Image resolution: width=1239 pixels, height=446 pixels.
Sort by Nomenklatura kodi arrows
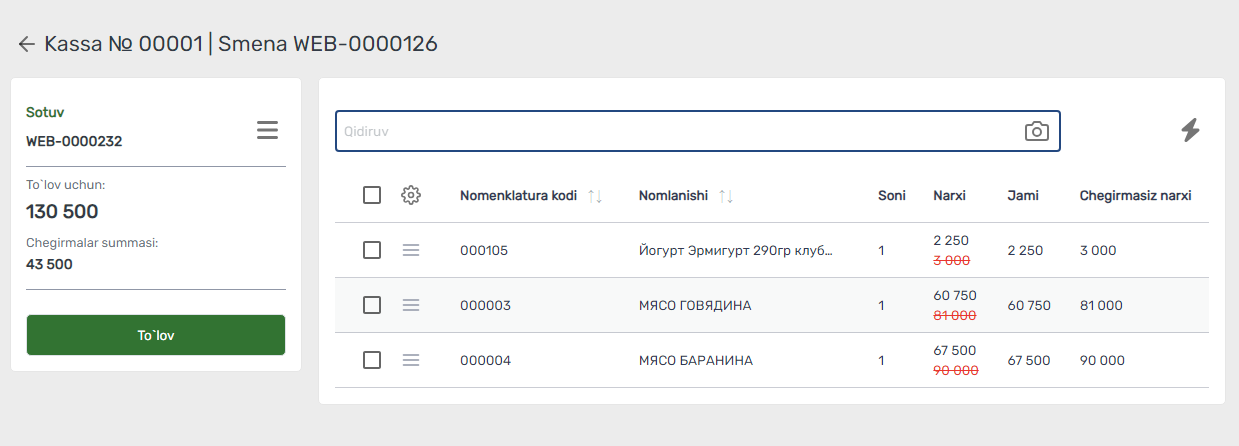tap(595, 196)
